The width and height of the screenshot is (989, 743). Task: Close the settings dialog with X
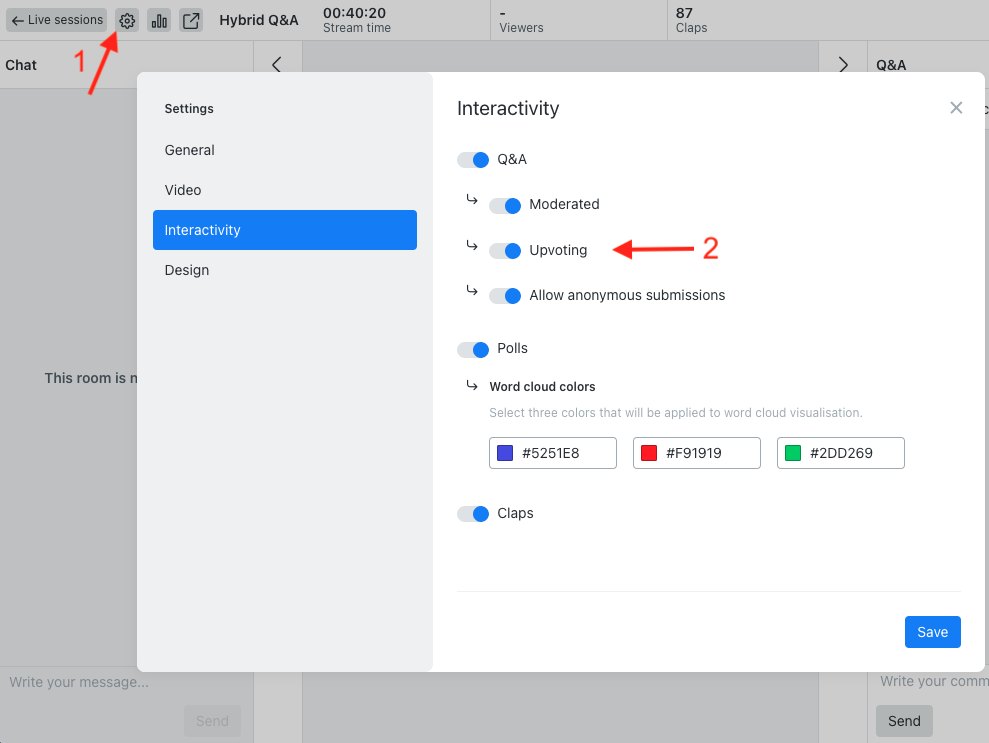[956, 108]
